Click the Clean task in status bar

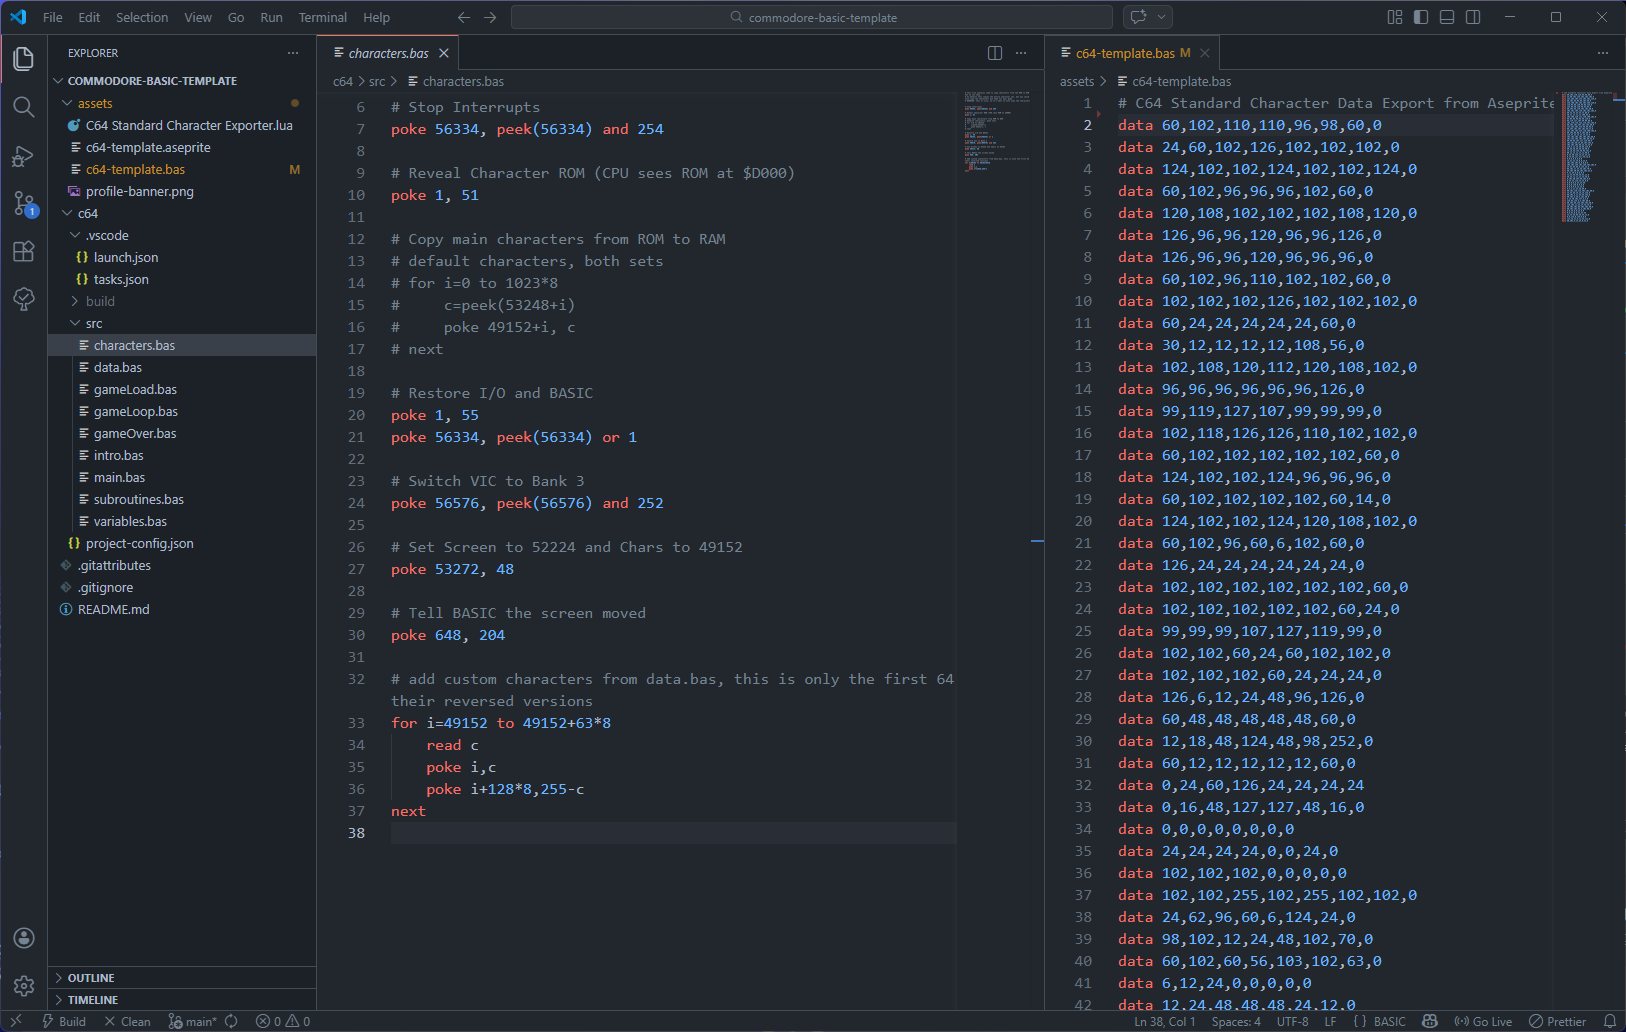(127, 1021)
